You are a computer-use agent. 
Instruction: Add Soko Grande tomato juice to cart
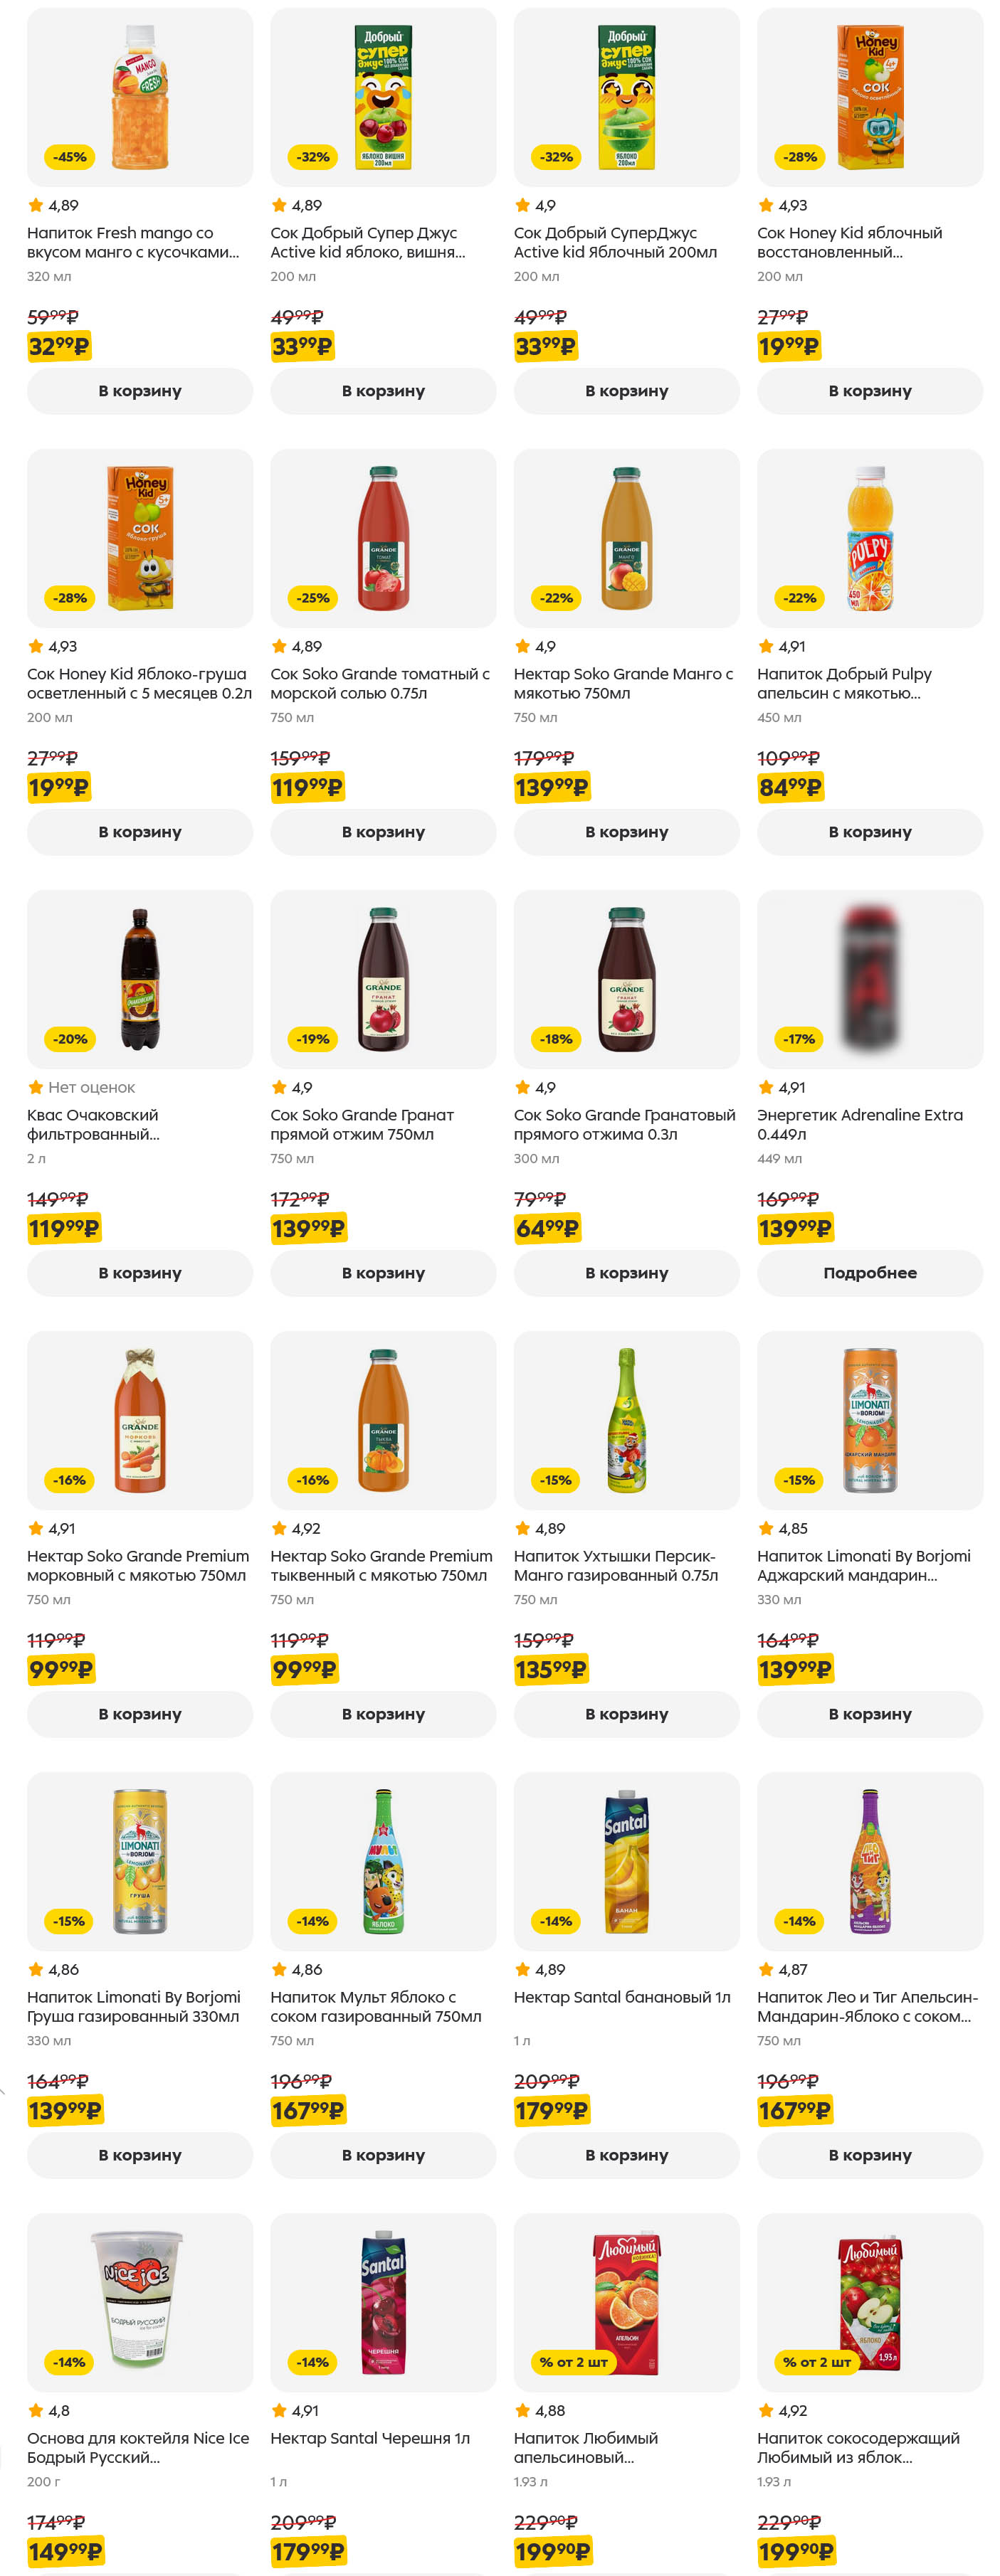(x=383, y=832)
